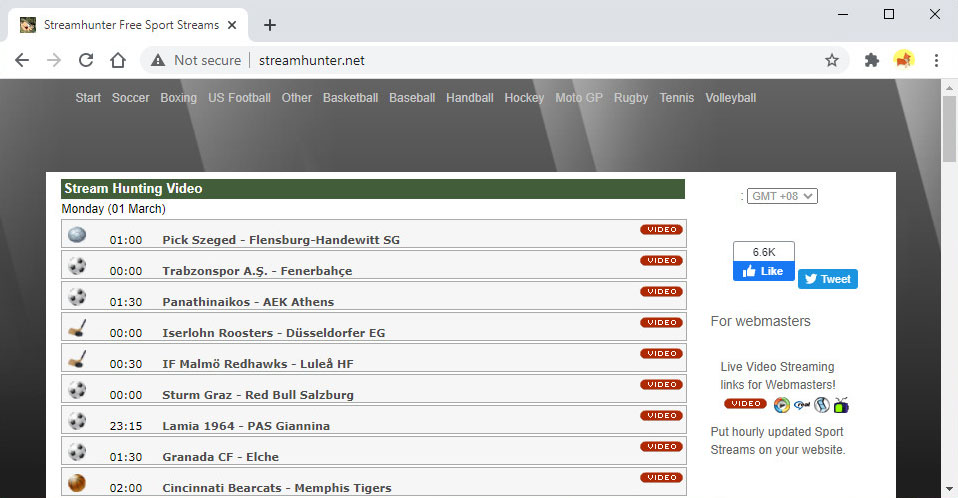Open the Lamia 1964 - PAS Giannina link
Viewport: 958px width, 498px height.
tap(246, 426)
